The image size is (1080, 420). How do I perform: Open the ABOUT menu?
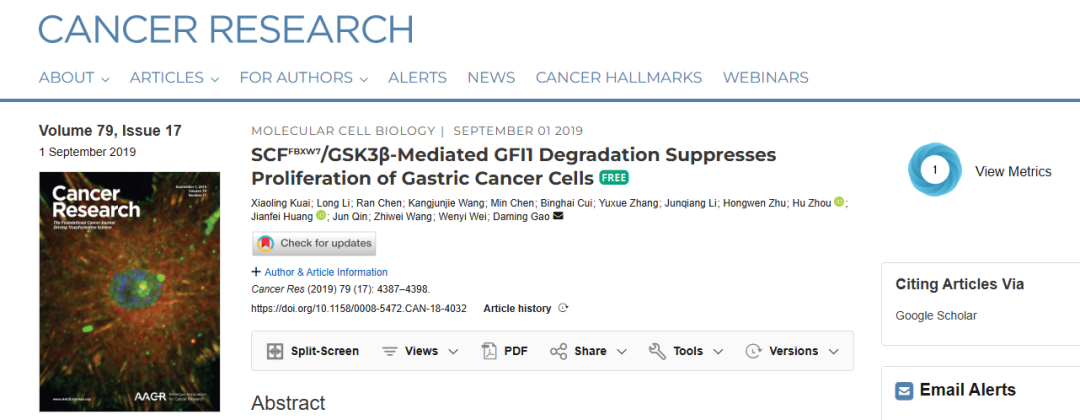click(x=74, y=78)
